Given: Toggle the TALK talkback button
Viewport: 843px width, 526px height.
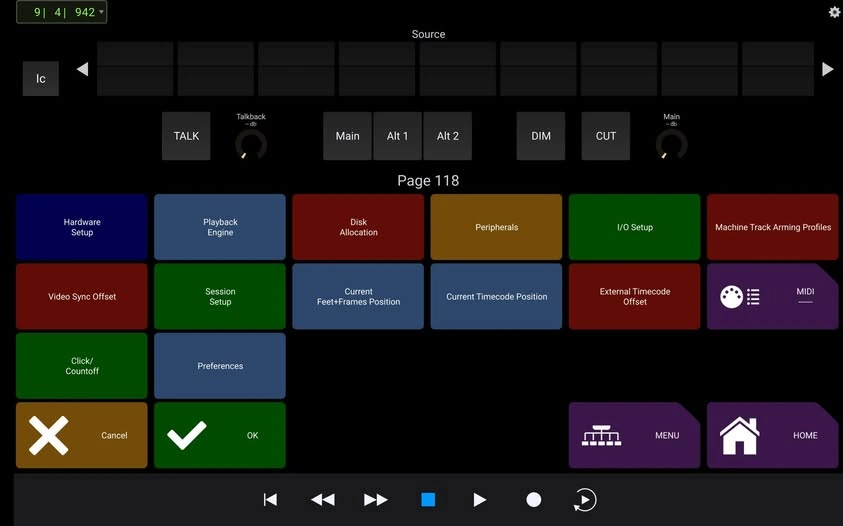Looking at the screenshot, I should [x=186, y=136].
